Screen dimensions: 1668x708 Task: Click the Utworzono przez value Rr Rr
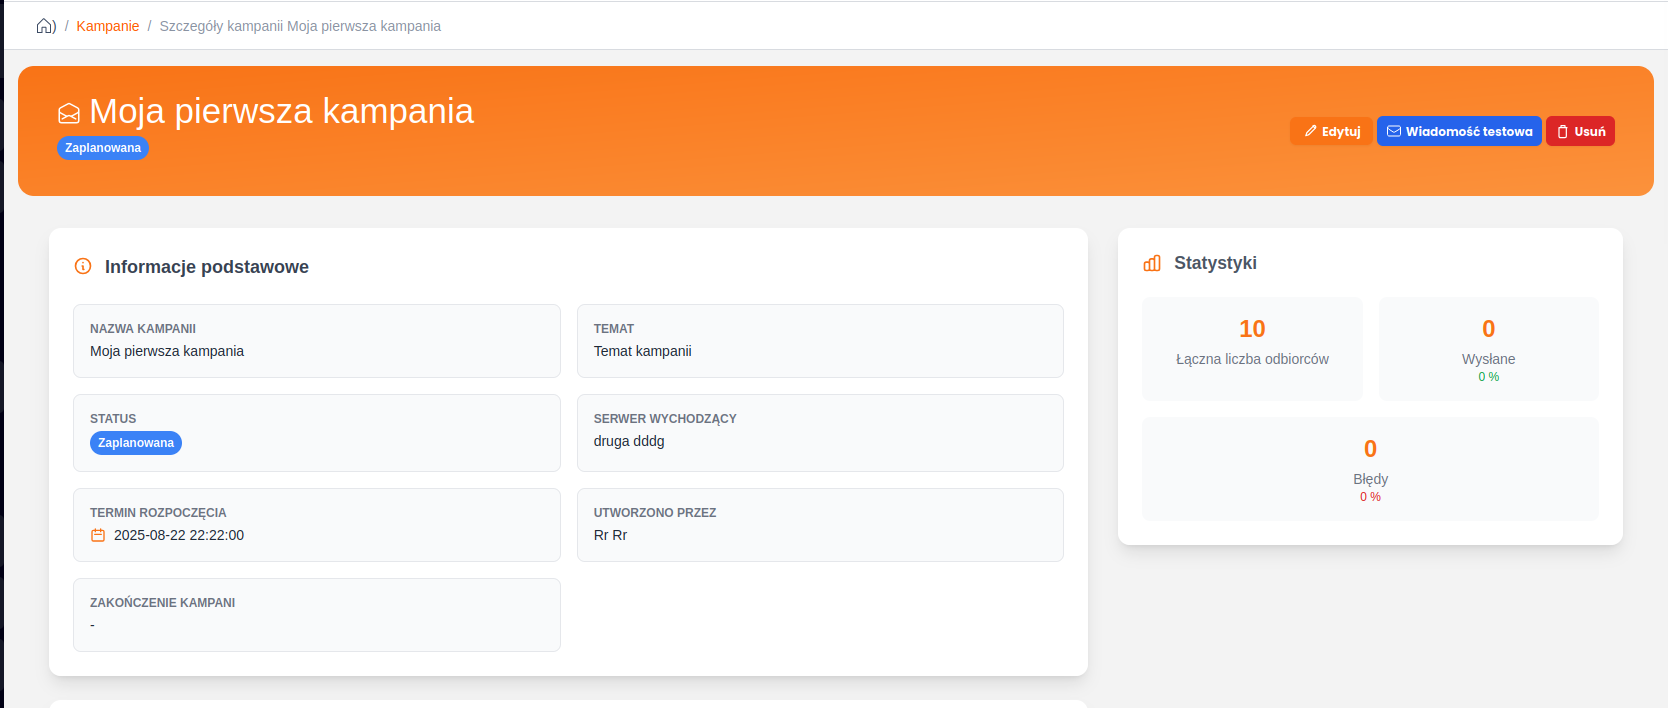(610, 535)
